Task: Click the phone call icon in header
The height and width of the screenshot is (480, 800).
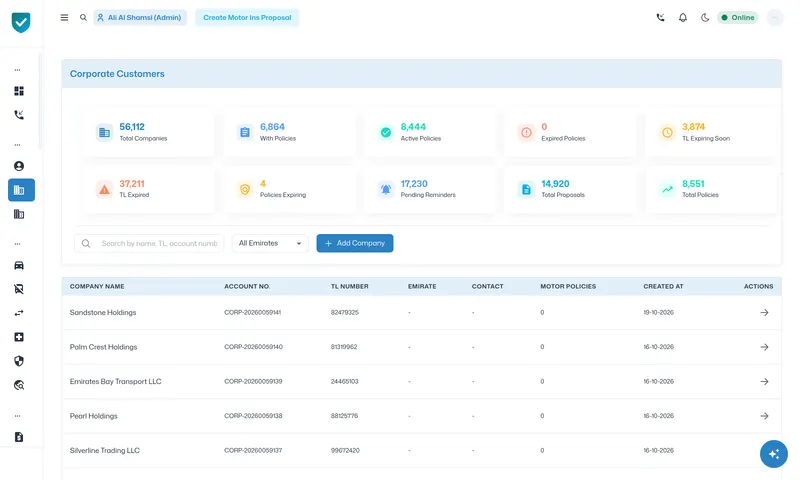Action: (x=660, y=17)
